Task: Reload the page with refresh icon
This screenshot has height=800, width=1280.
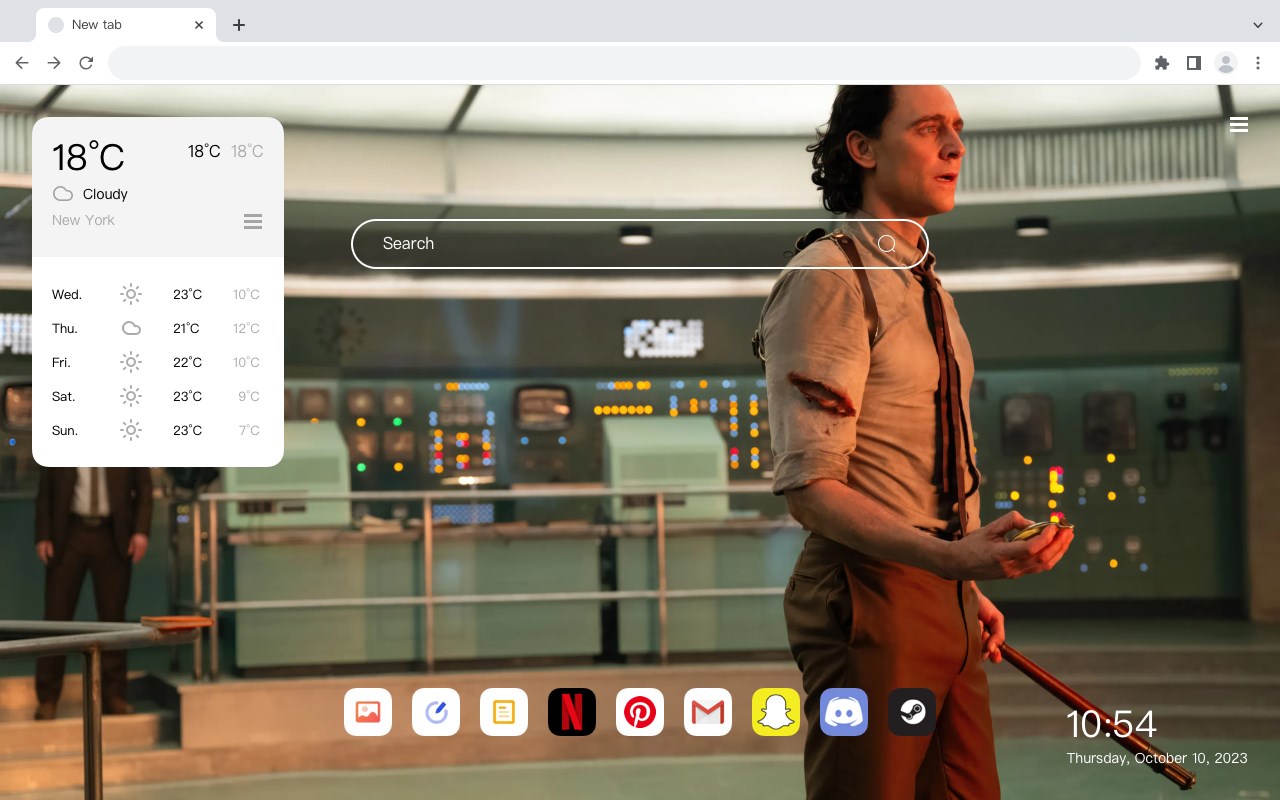Action: (86, 63)
